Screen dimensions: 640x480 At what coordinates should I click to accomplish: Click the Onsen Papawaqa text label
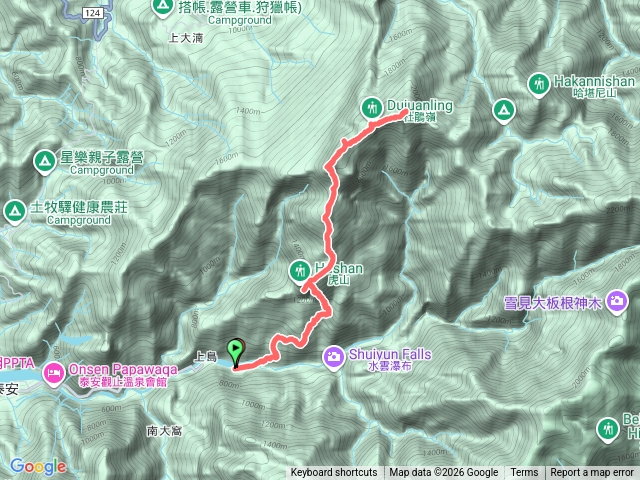(123, 369)
